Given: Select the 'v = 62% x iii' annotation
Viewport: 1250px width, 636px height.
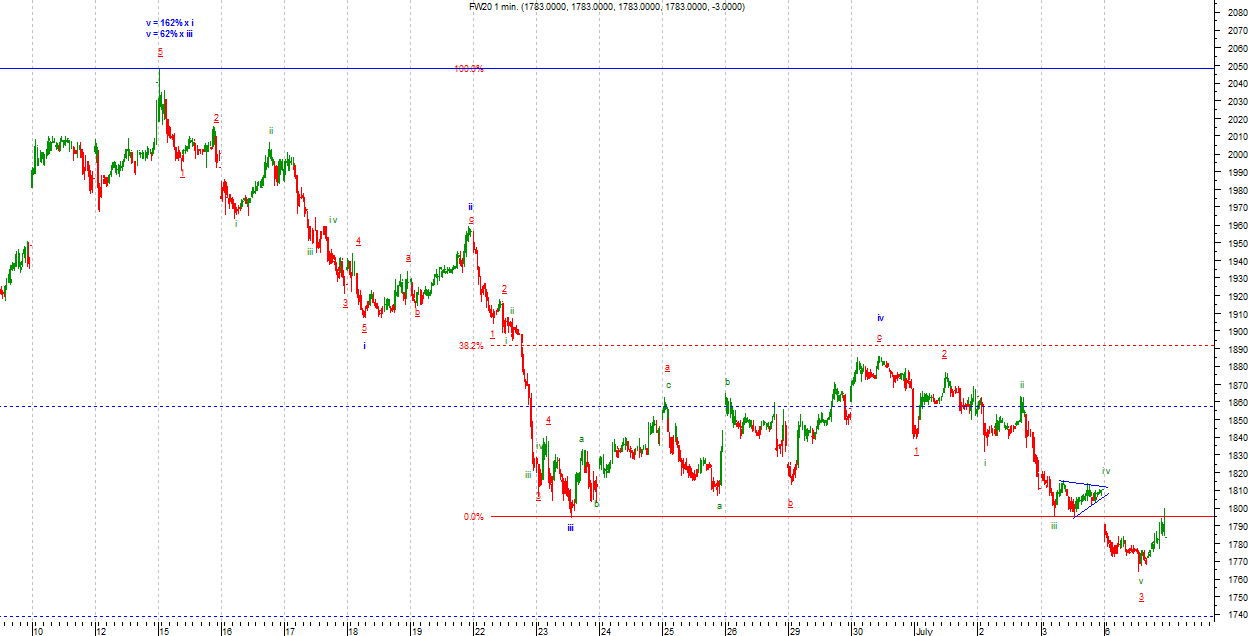Looking at the screenshot, I should pos(171,34).
